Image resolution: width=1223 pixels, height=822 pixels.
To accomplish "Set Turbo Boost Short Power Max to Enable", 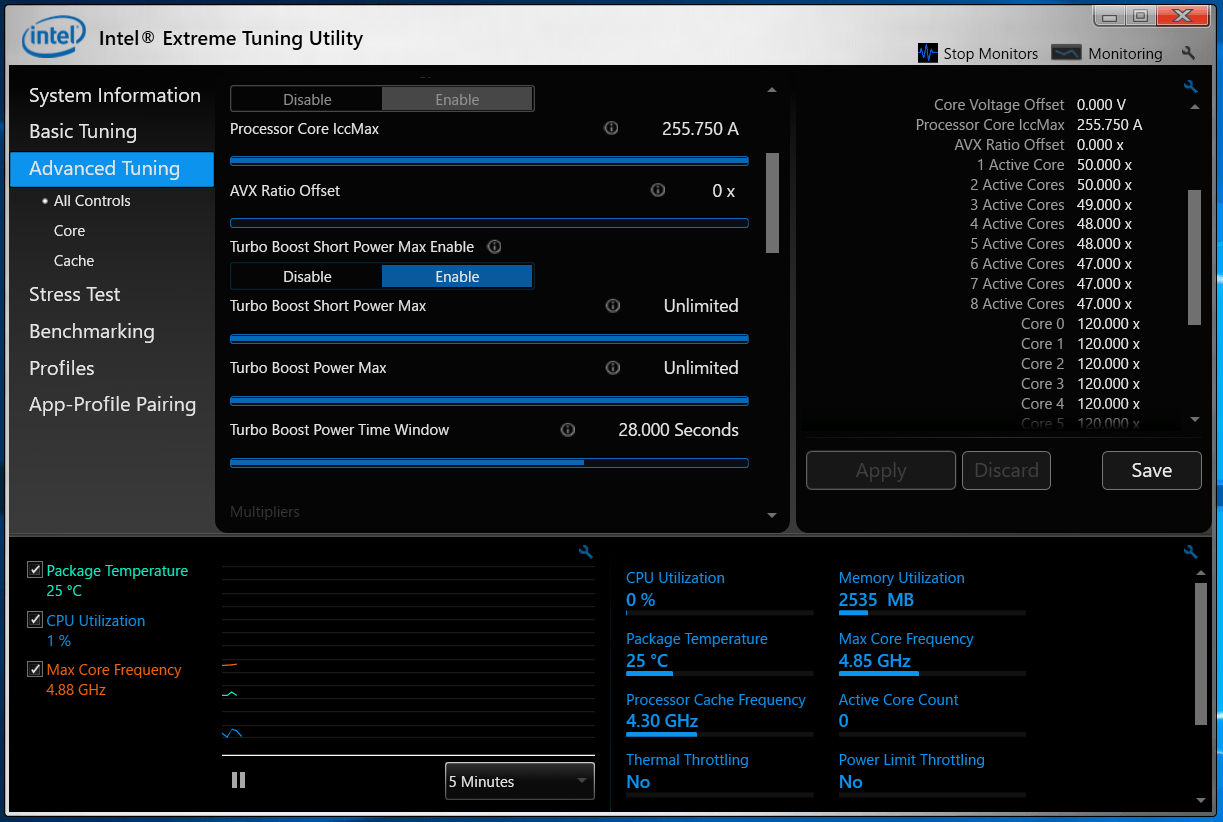I will click(x=457, y=276).
